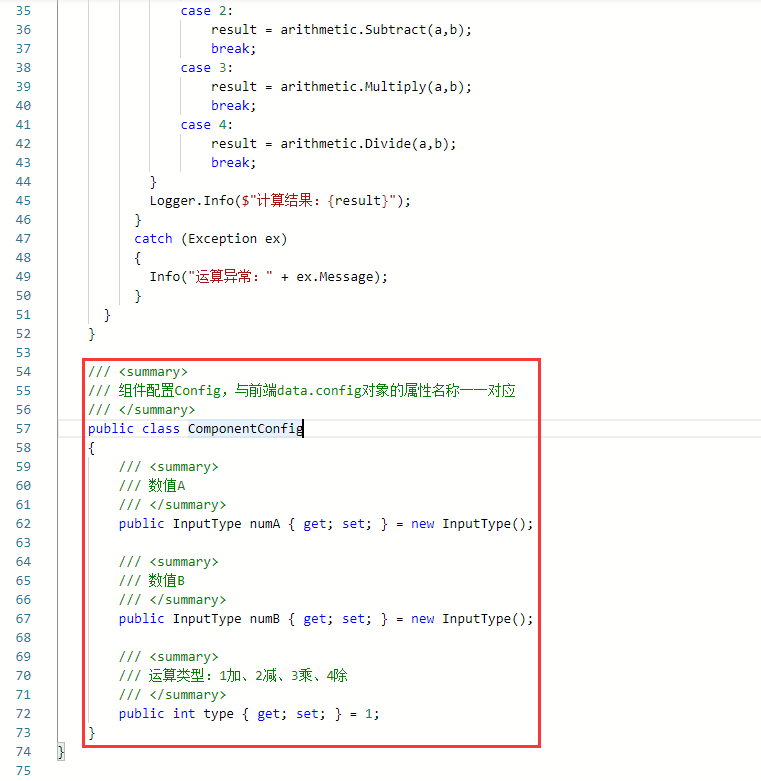The width and height of the screenshot is (761, 781).
Task: Click the 数值B comment text
Action: point(167,581)
